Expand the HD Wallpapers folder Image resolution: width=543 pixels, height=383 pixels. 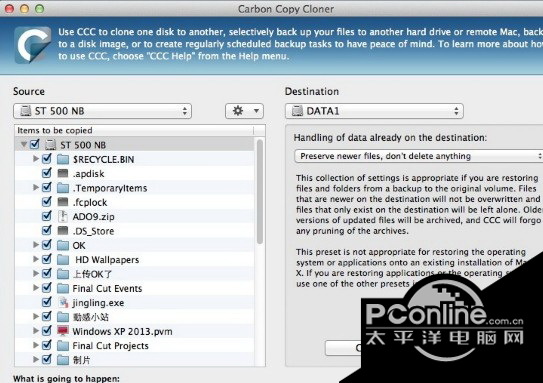(35, 259)
